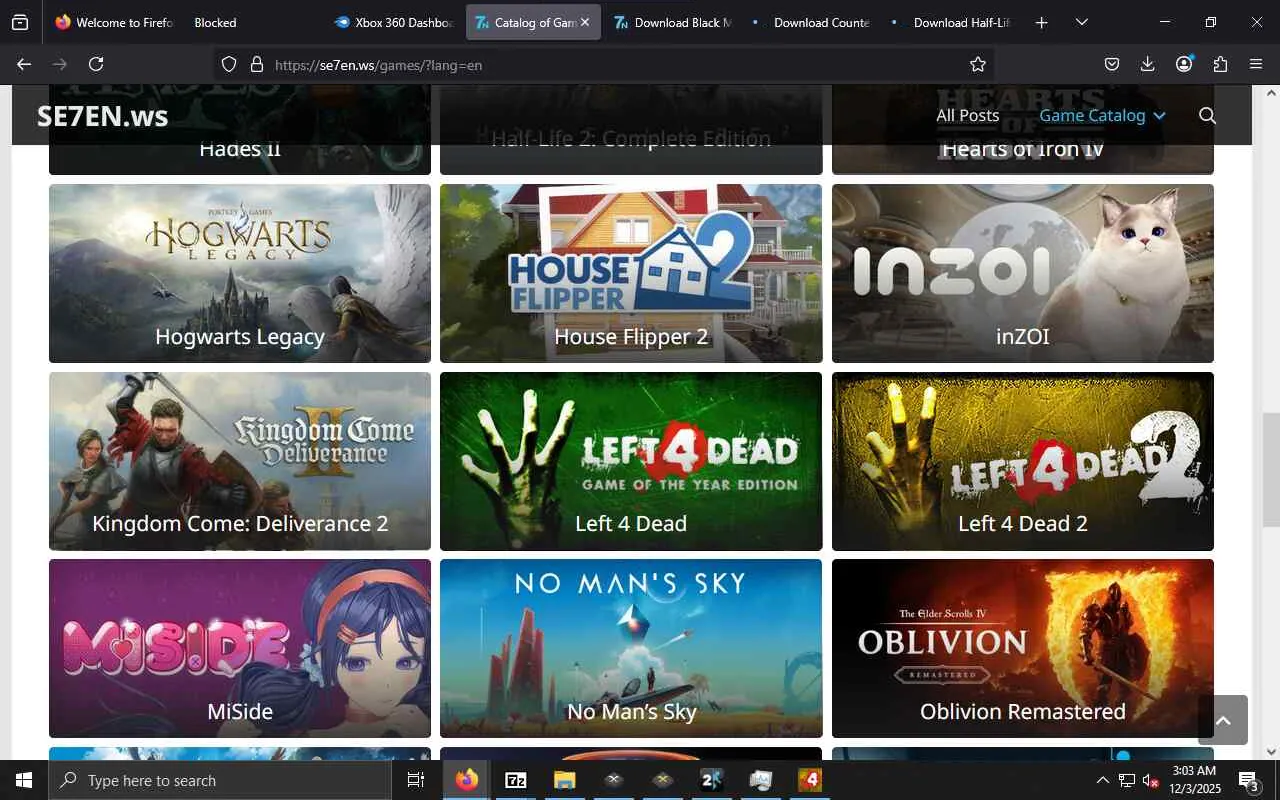Switch to the Welcome to Firefox tab
Viewport: 1280px width, 800px height.
click(114, 22)
